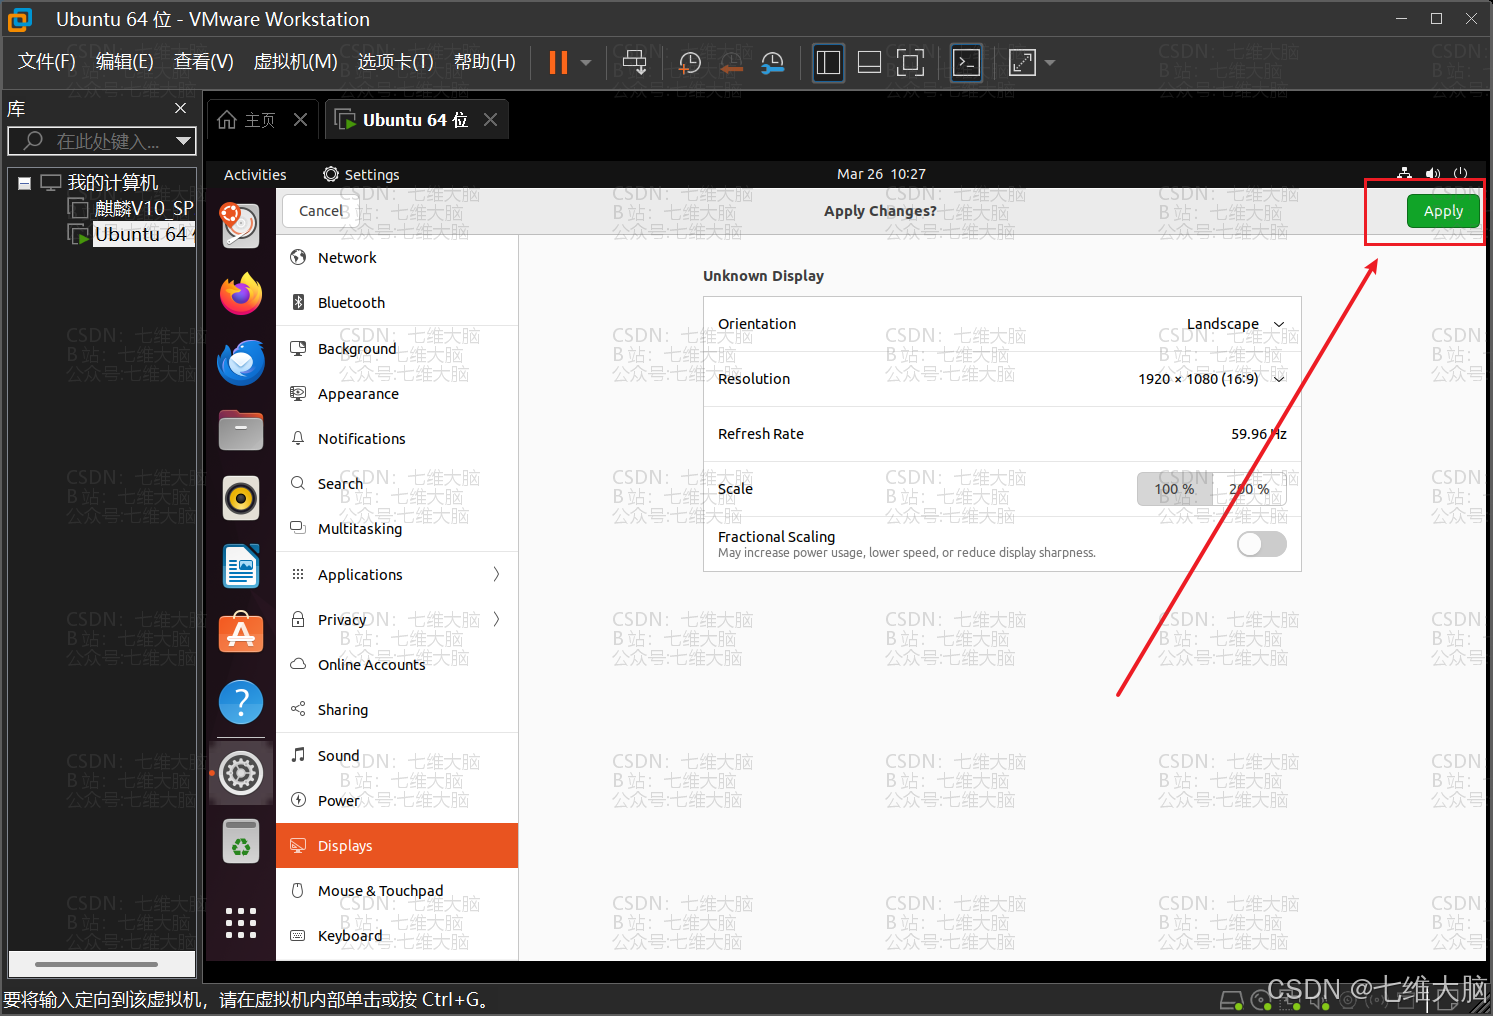Open Online Accounts settings
Image resolution: width=1493 pixels, height=1016 pixels.
397,665
